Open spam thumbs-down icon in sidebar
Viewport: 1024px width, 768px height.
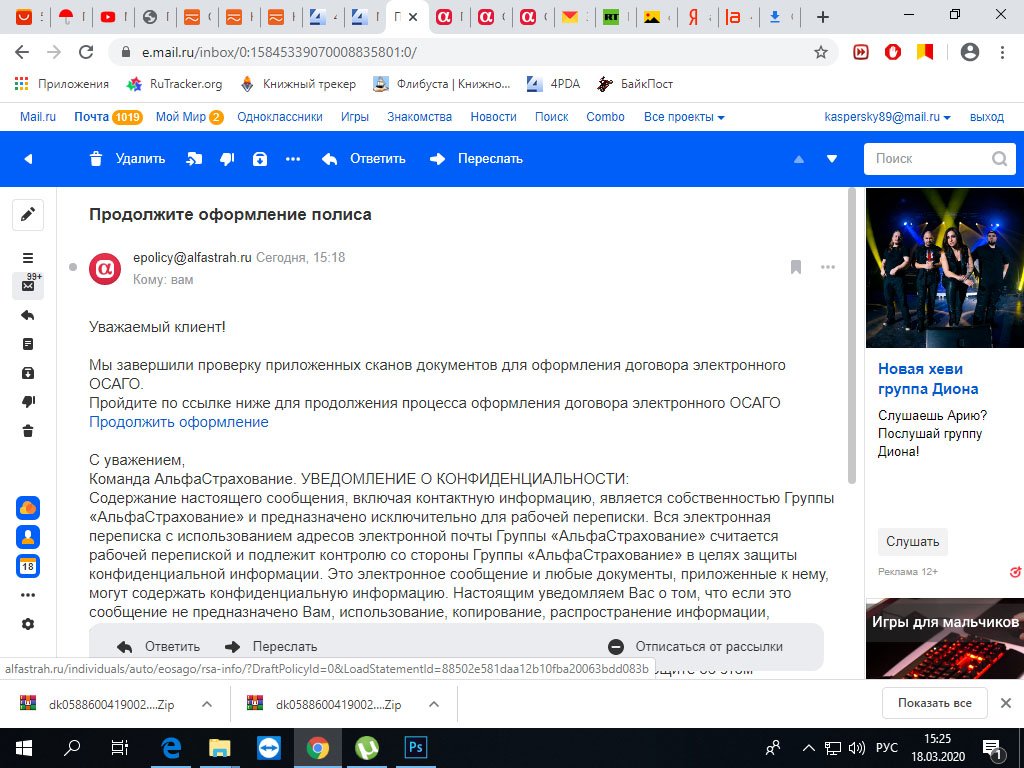(x=28, y=402)
